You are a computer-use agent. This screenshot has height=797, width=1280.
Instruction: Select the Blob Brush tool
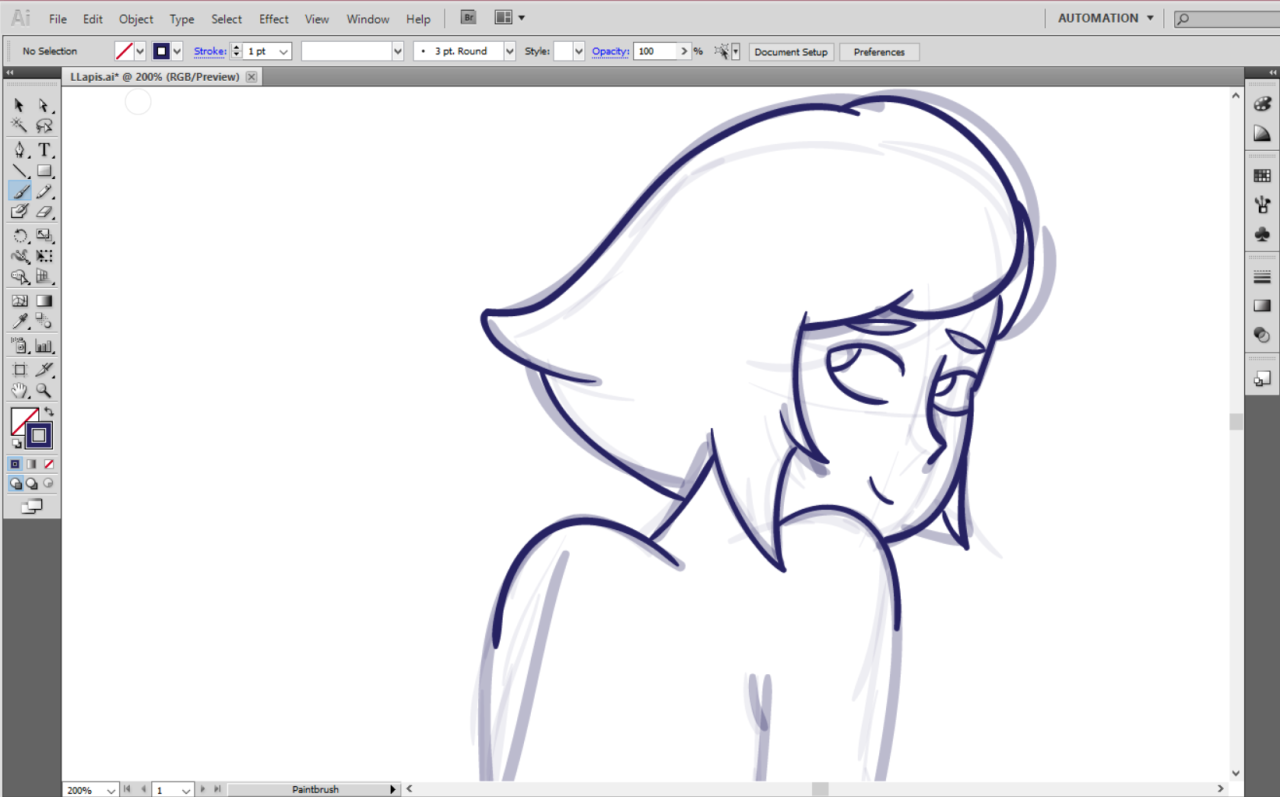tap(19, 212)
